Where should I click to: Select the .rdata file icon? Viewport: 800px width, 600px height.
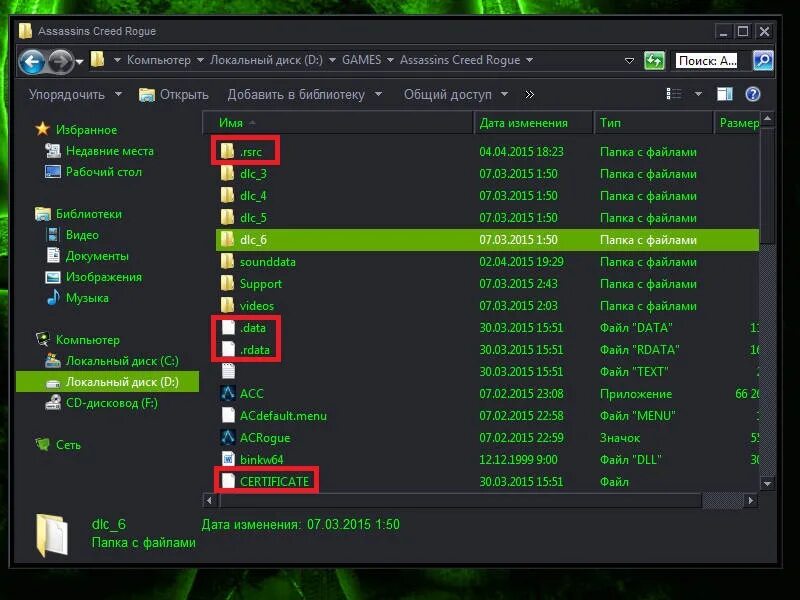[x=228, y=349]
